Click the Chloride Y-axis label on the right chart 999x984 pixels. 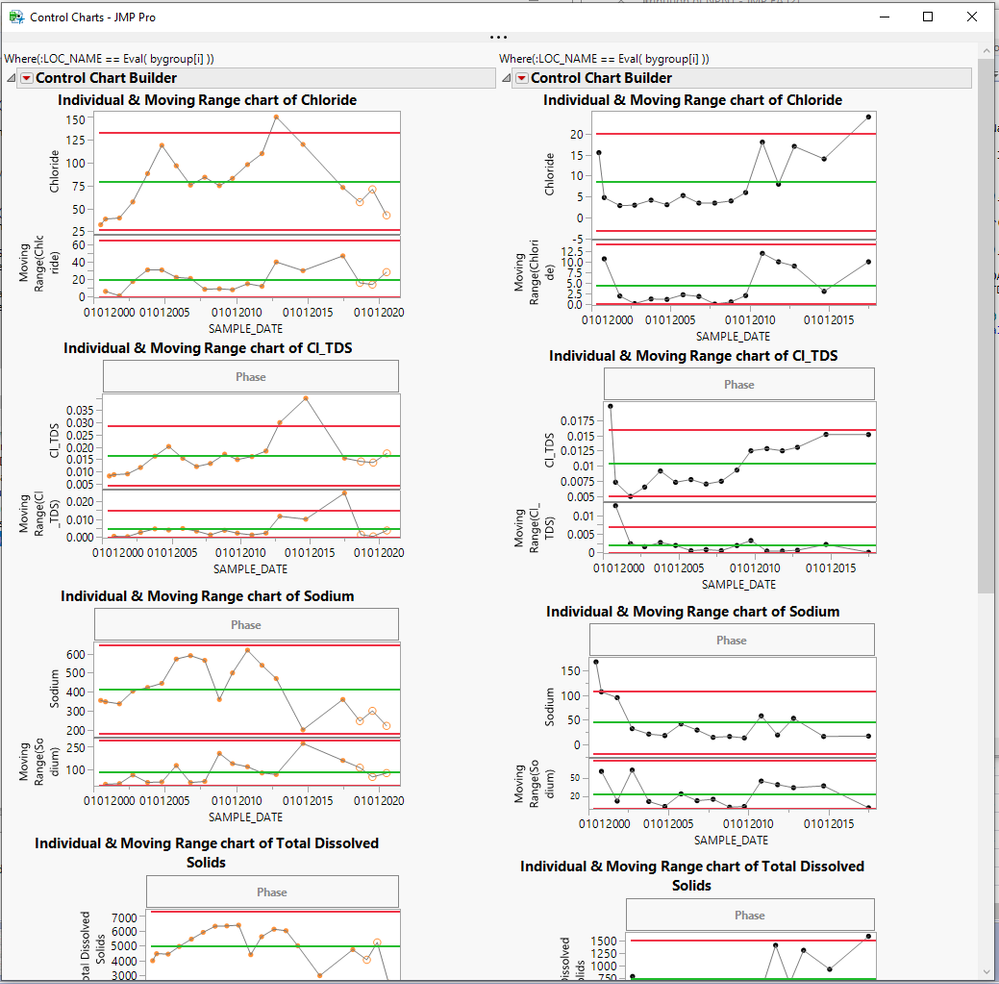(x=549, y=174)
